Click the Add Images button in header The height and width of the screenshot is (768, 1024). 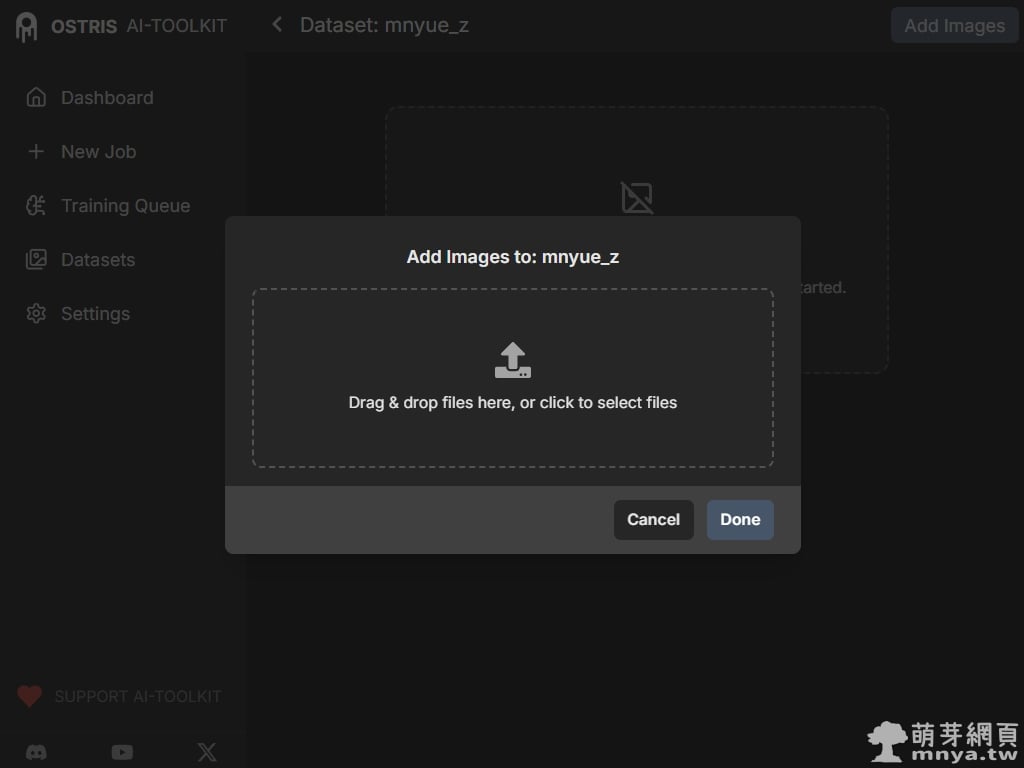coord(954,26)
